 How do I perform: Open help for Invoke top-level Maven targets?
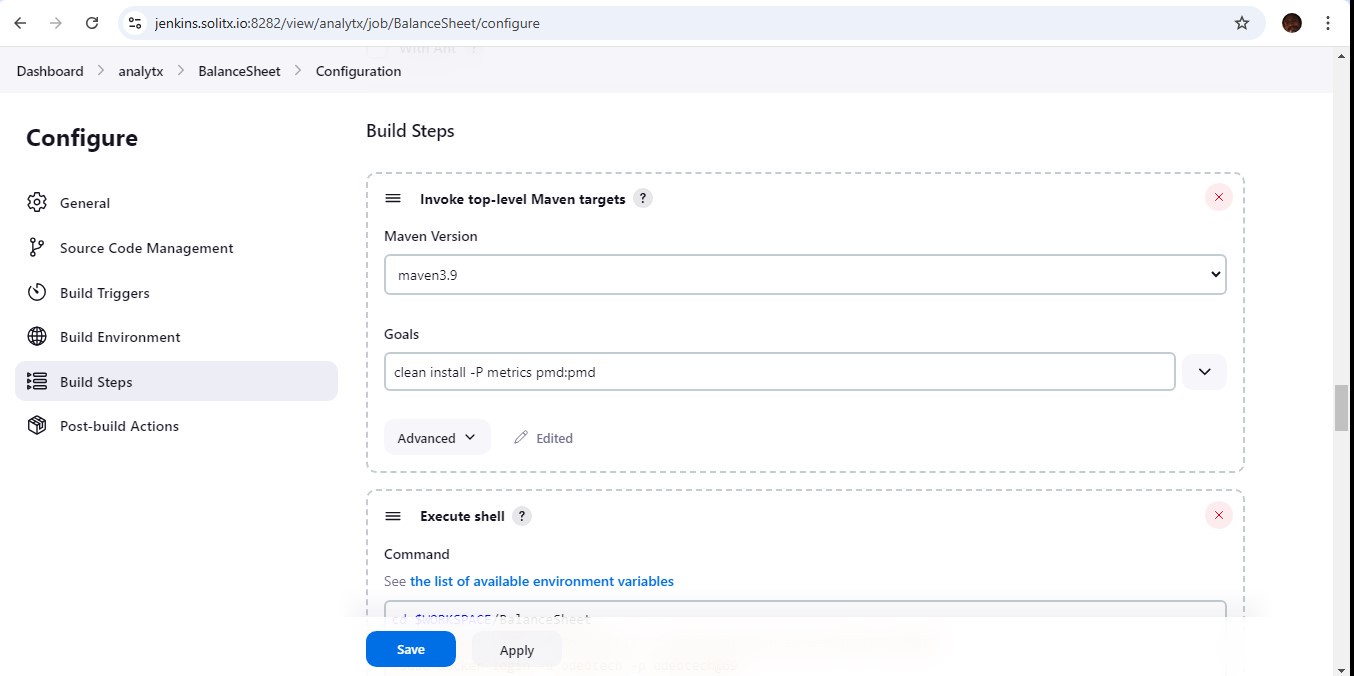point(644,199)
